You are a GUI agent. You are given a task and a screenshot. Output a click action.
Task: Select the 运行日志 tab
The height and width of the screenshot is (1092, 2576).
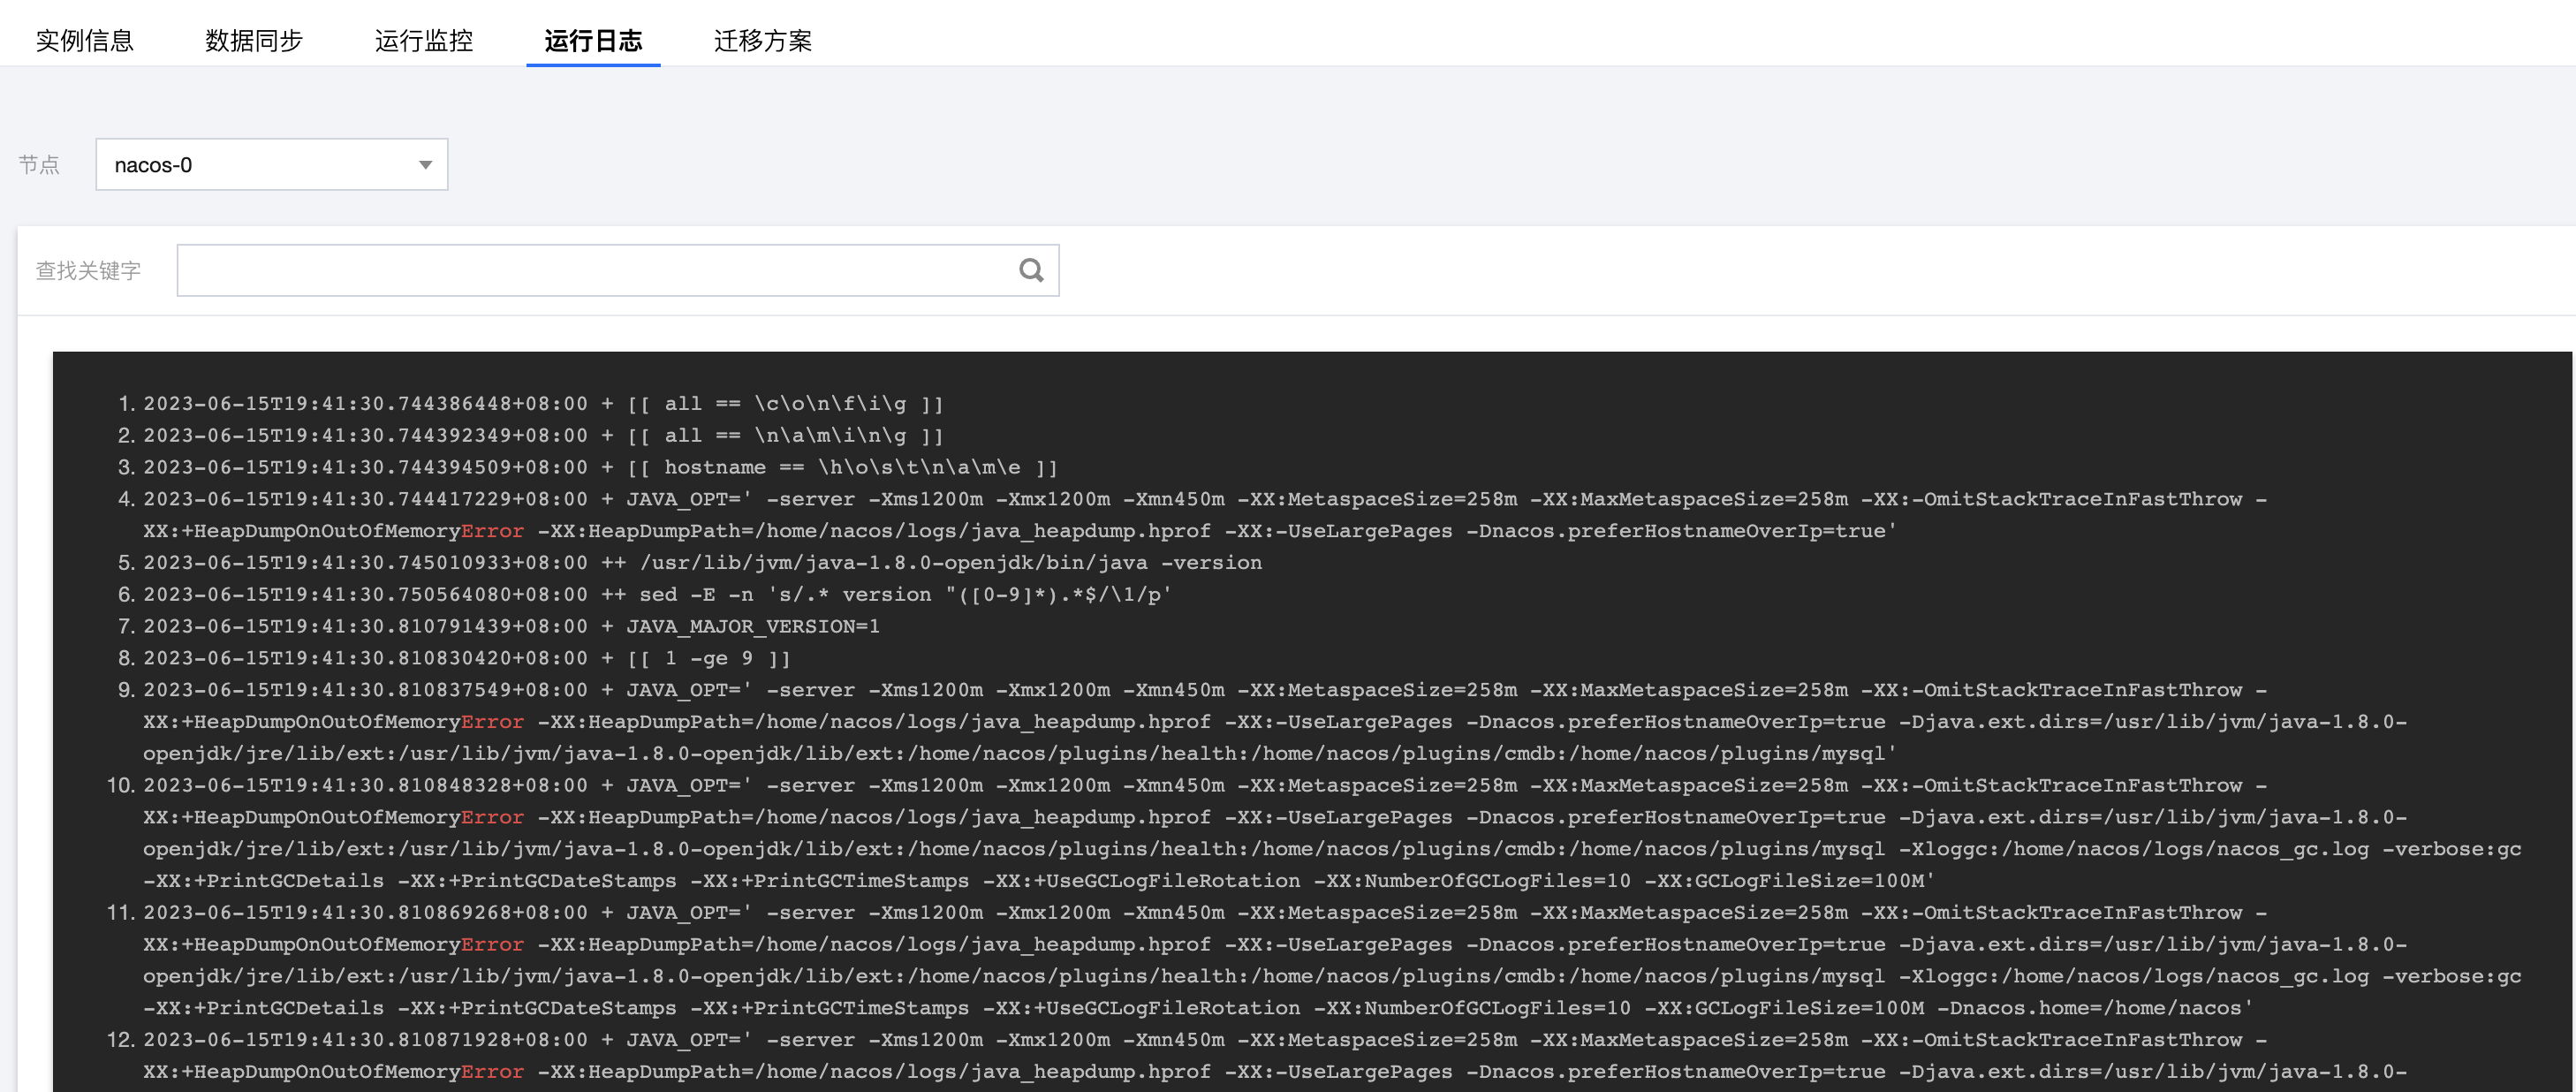(593, 41)
